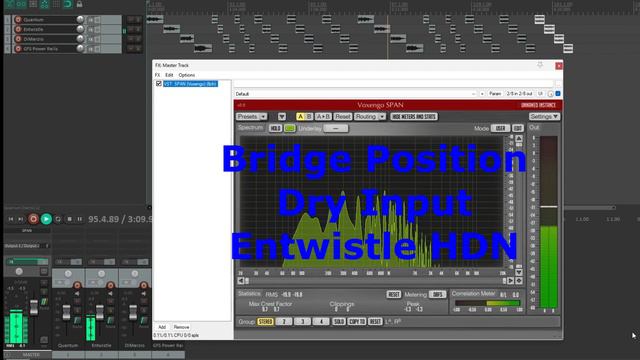640x360 pixels.
Task: Click the plus button beside the preset dropdown
Action: 482,94
